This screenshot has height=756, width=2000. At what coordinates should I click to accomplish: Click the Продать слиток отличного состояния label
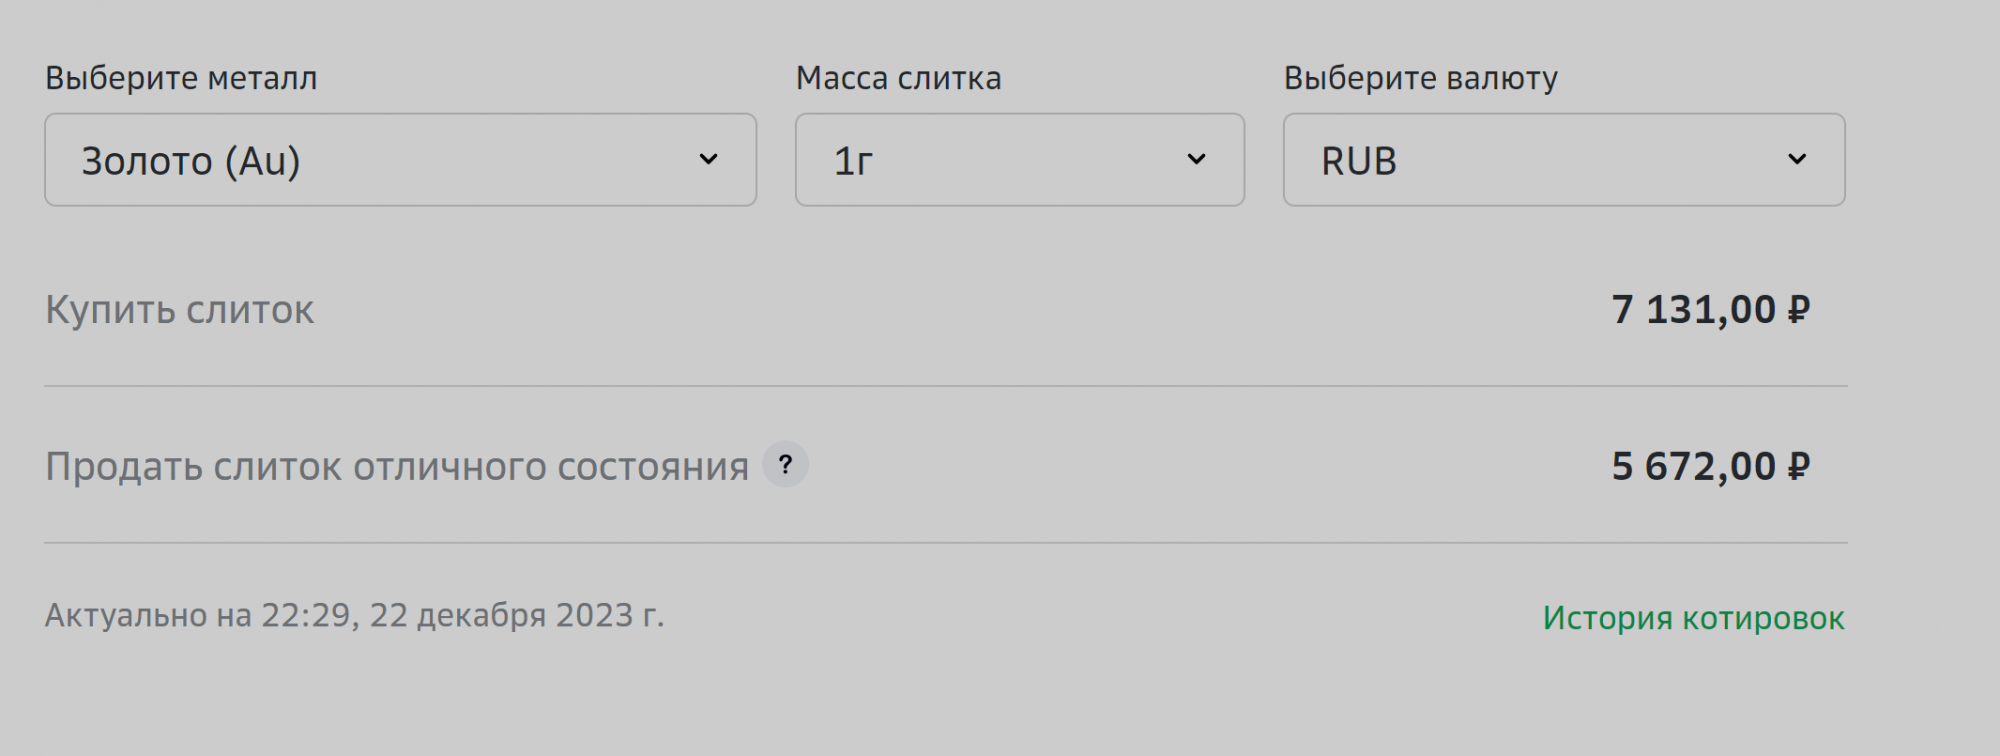(397, 467)
